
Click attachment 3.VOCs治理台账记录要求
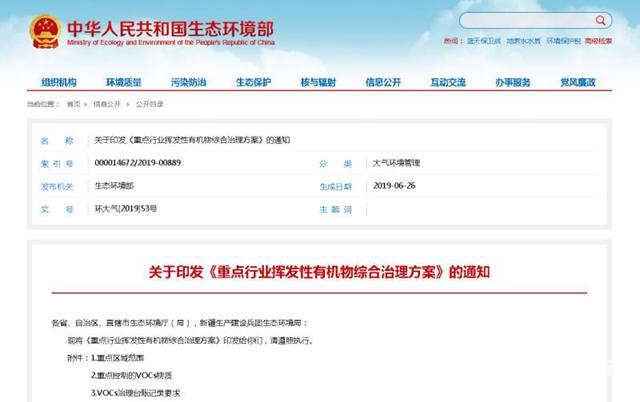tap(136, 393)
